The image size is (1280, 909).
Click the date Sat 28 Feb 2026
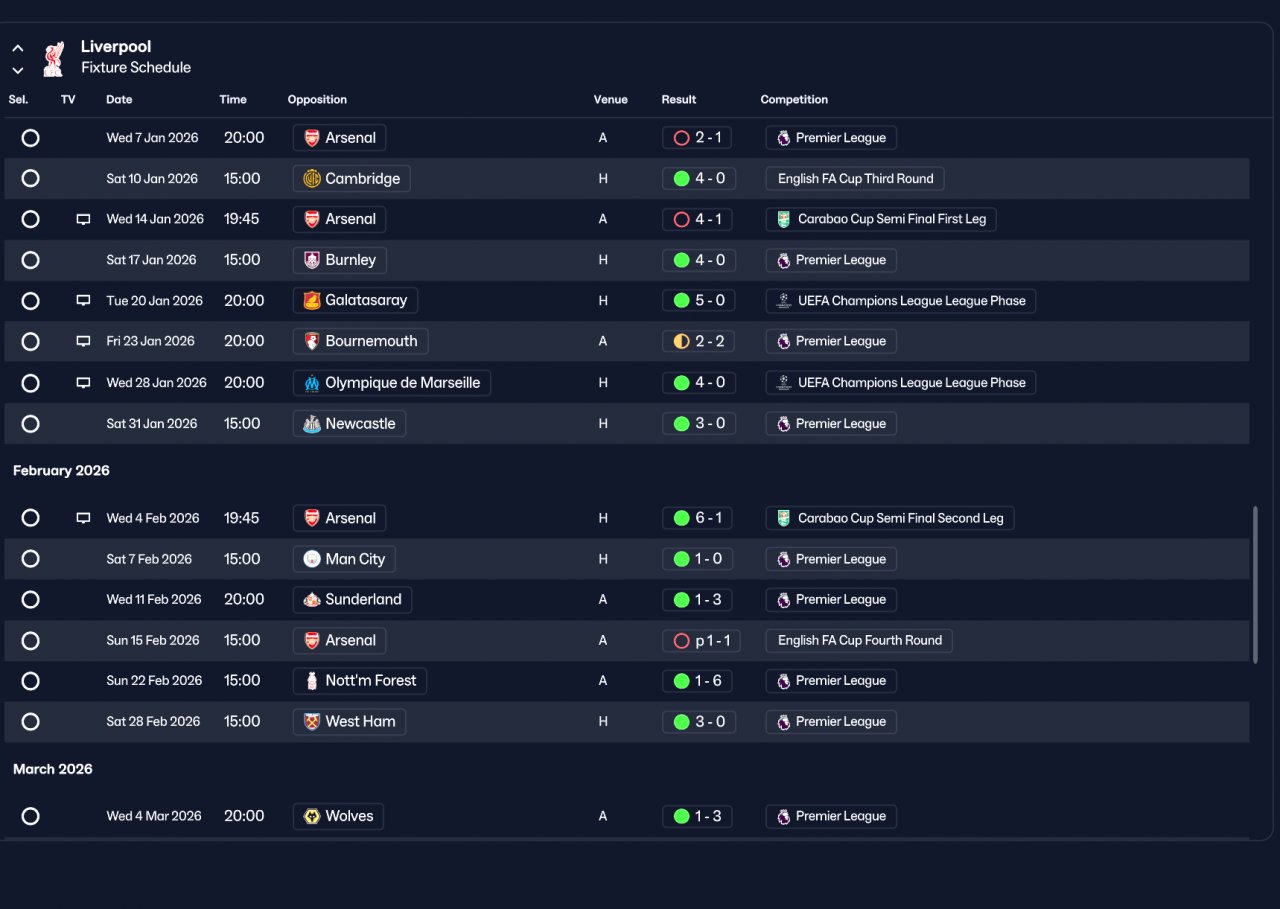pyautogui.click(x=153, y=722)
